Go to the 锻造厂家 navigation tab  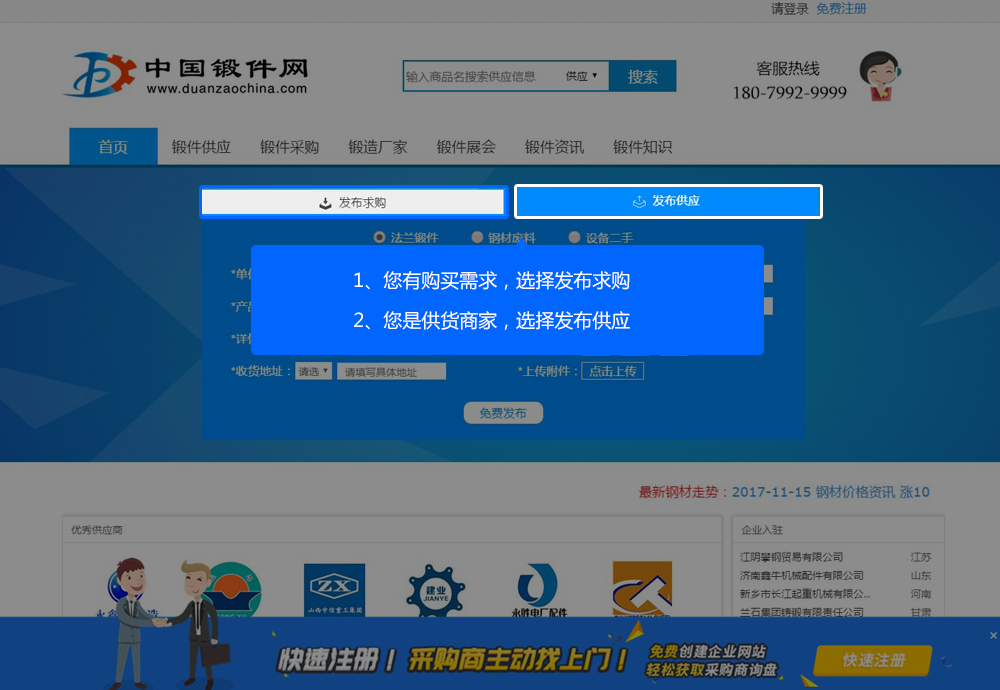(x=378, y=147)
